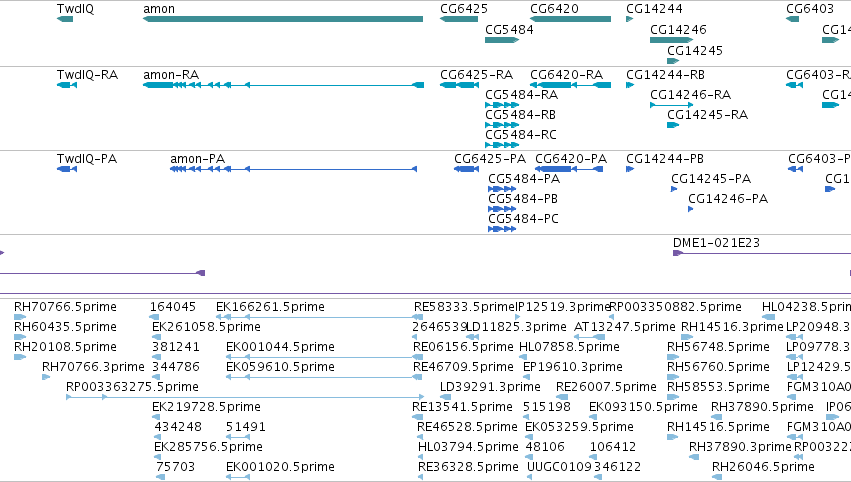The height and width of the screenshot is (482, 851).
Task: Click the EK166261.5prime EST feature line
Action: (x=319, y=317)
